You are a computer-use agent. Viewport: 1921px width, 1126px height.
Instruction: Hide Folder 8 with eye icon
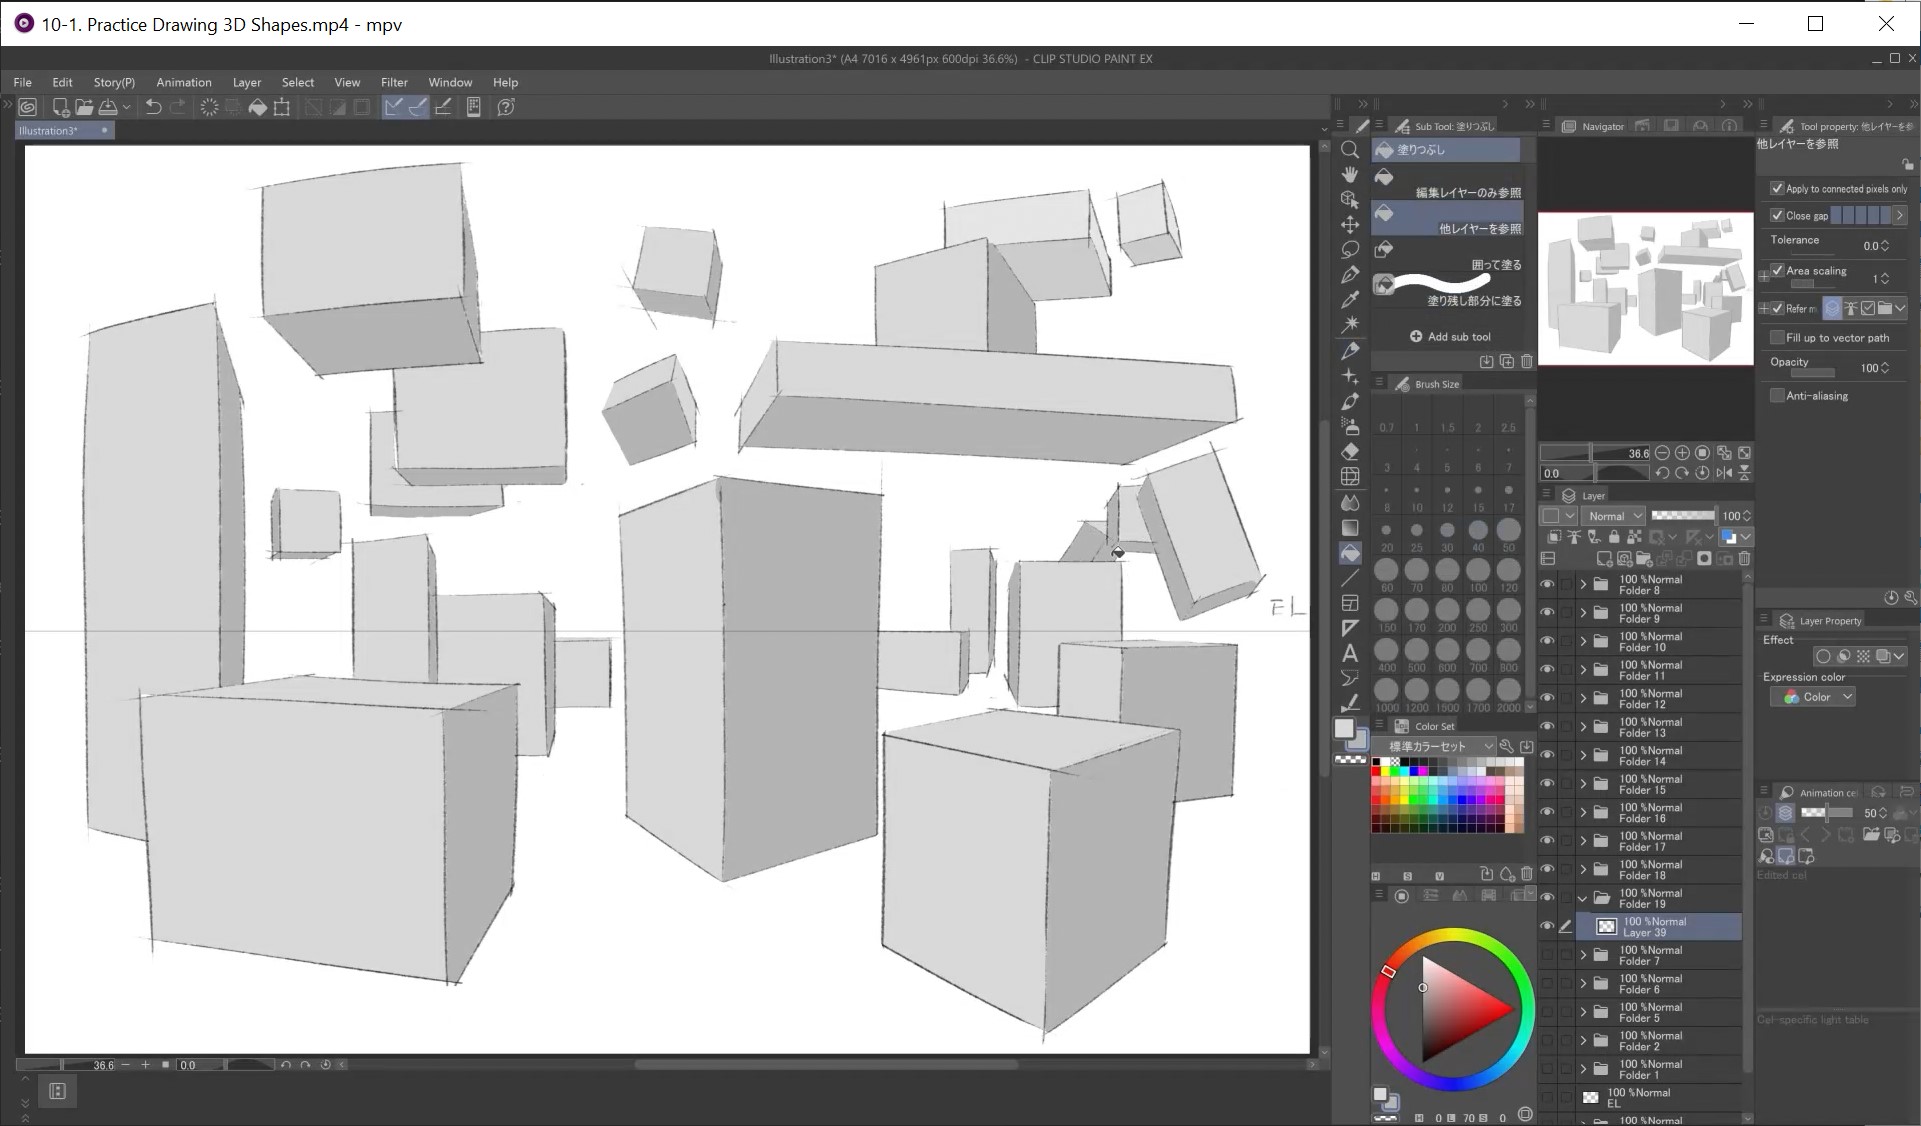coord(1547,584)
